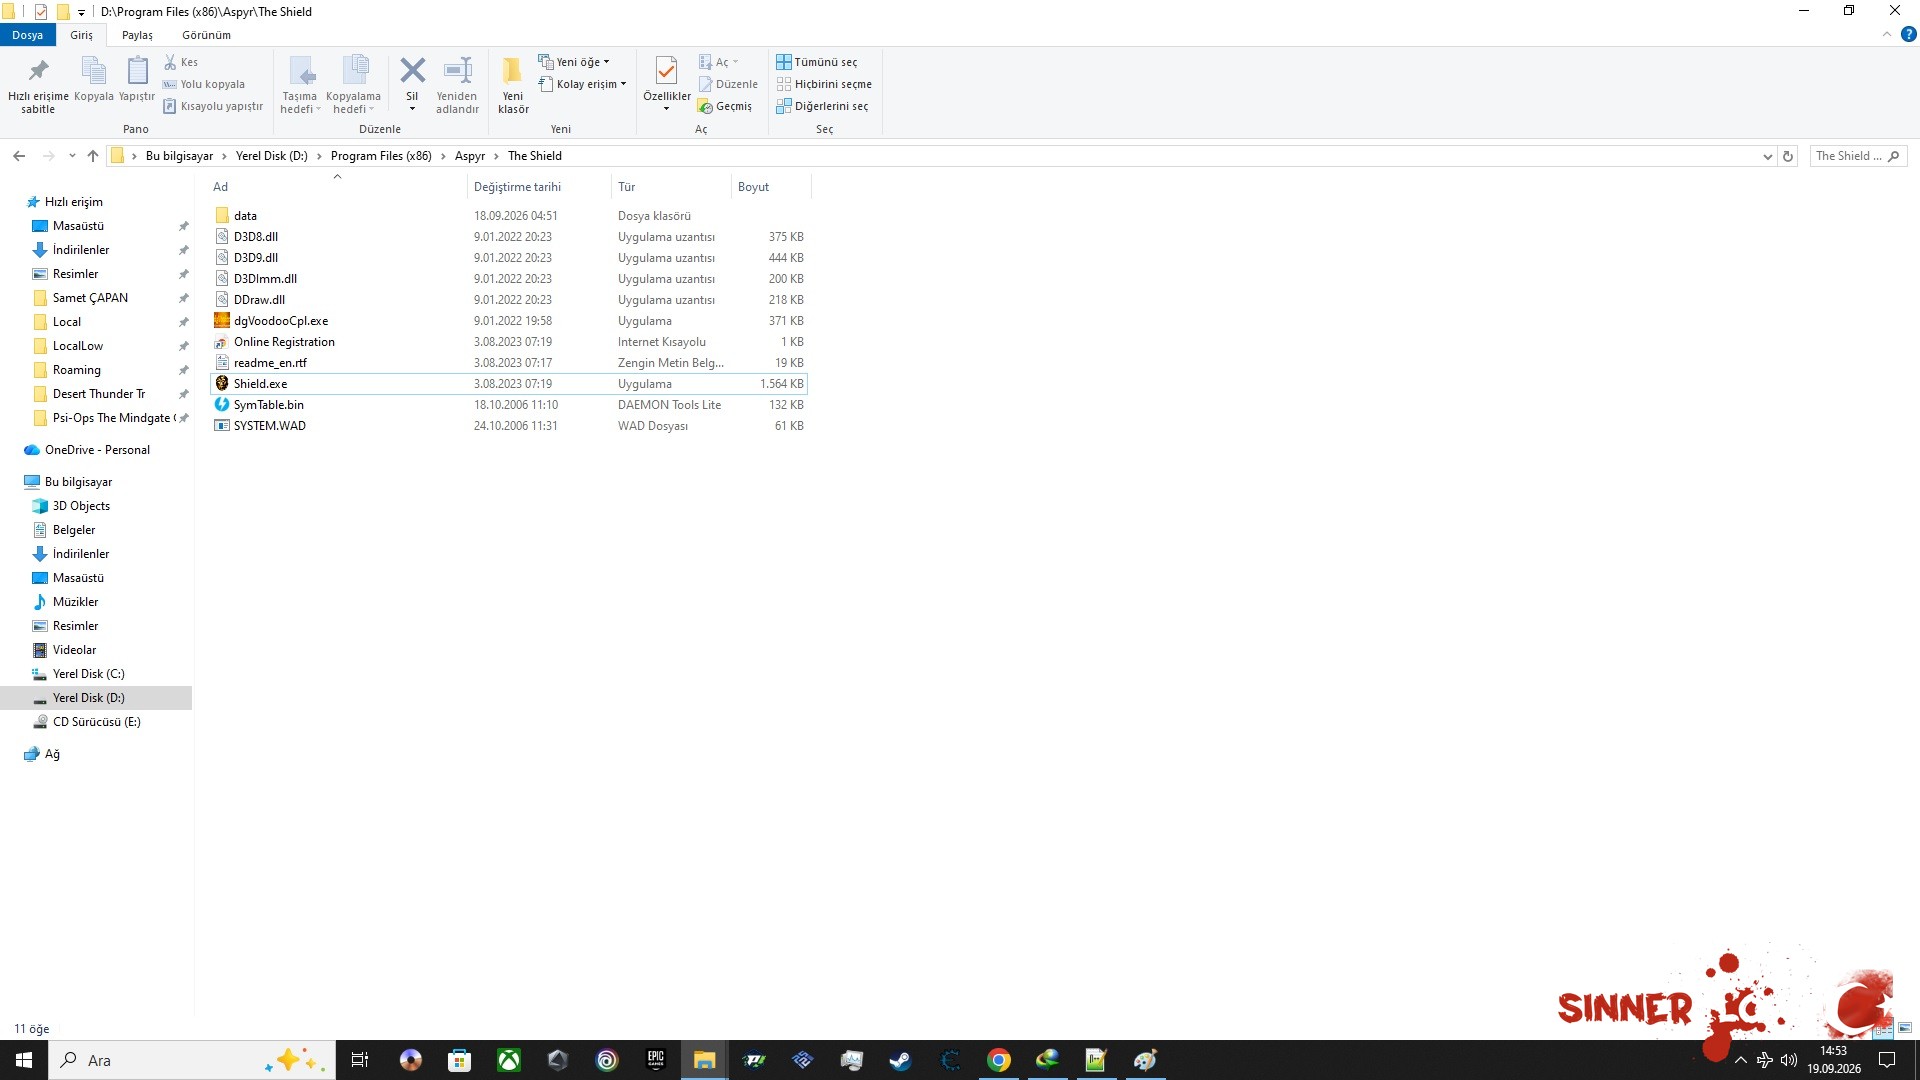This screenshot has width=1920, height=1080.
Task: Open Desert Thunder Tr quick access folder
Action: pyautogui.click(x=98, y=394)
